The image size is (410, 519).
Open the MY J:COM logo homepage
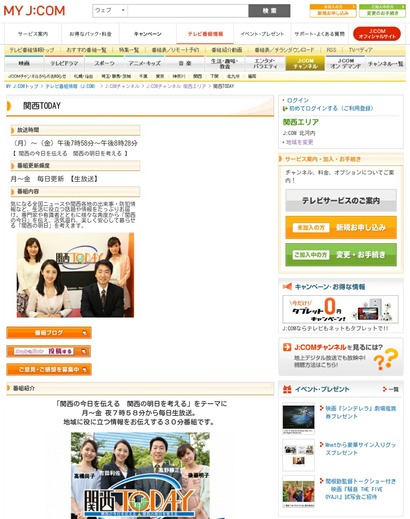pyautogui.click(x=34, y=11)
